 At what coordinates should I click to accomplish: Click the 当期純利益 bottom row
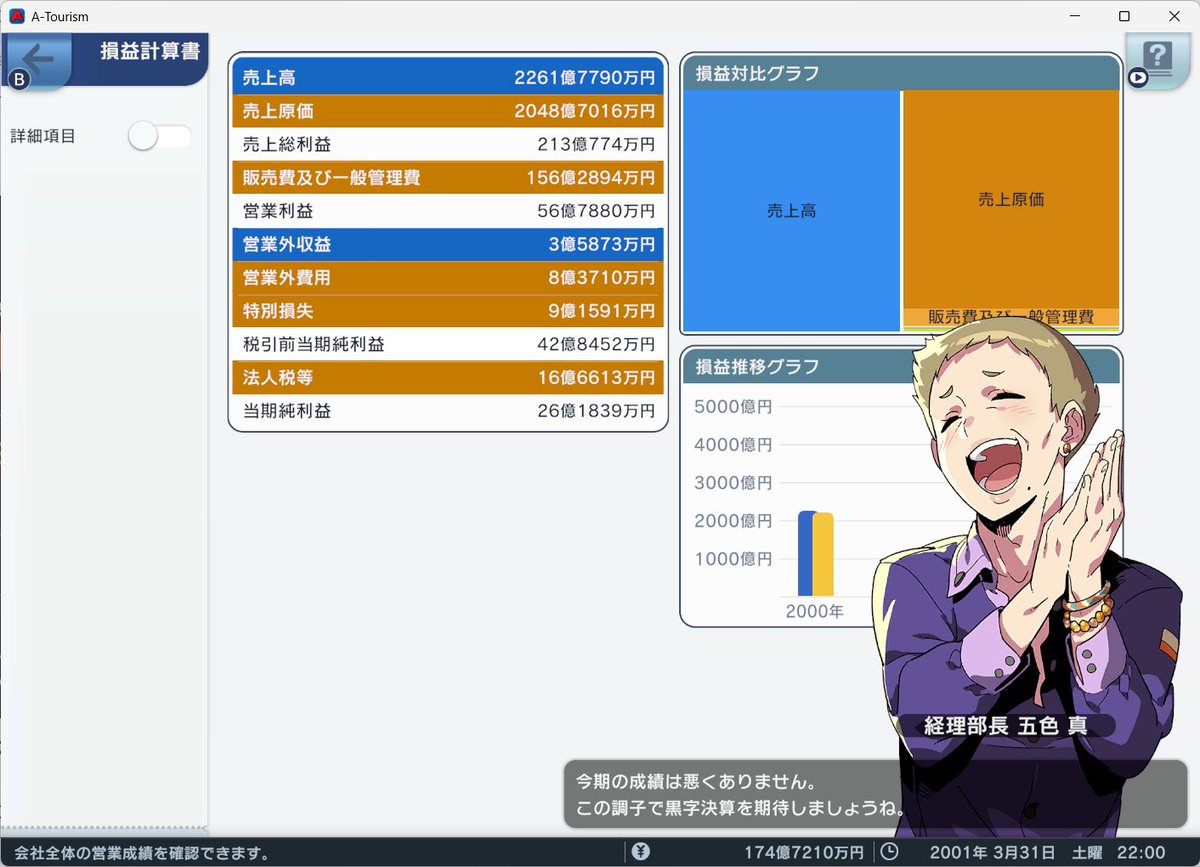click(x=447, y=411)
